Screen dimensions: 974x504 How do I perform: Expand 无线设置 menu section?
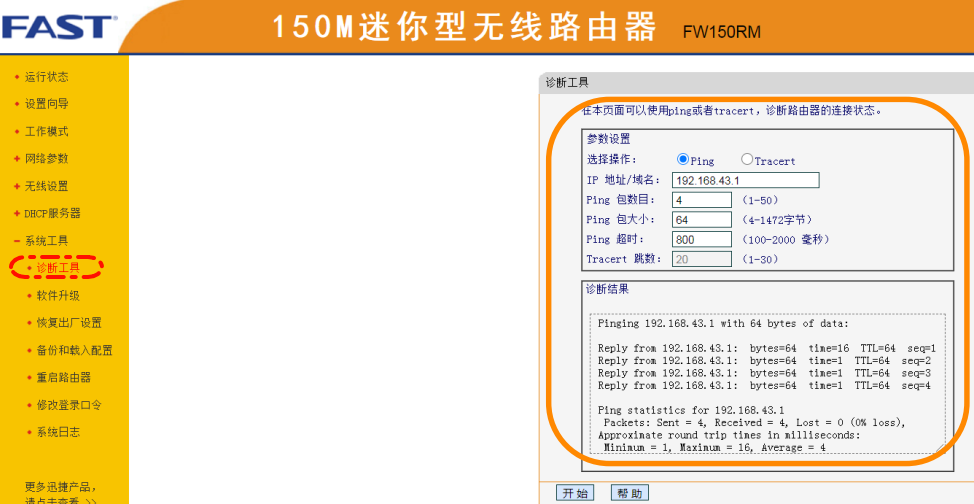46,186
